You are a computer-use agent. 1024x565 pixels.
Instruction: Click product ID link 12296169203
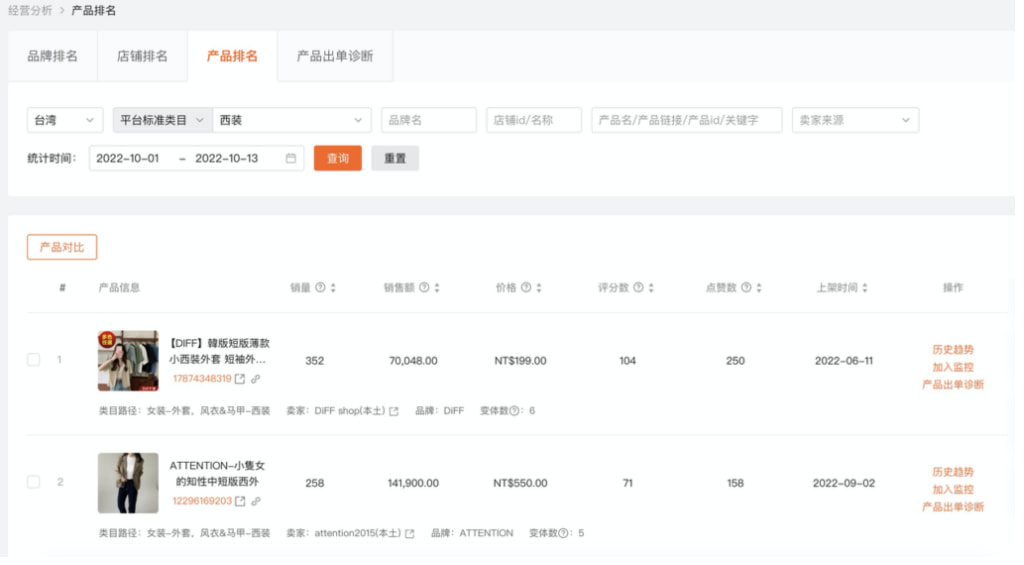click(x=202, y=502)
